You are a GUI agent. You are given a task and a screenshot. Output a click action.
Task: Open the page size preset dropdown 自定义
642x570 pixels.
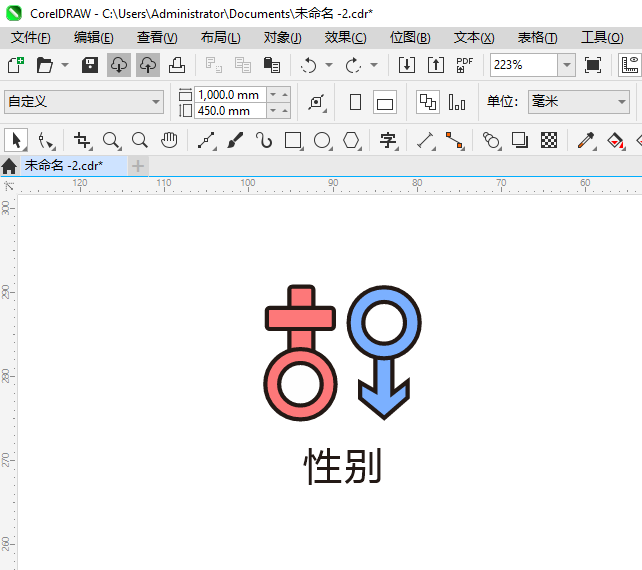tap(84, 102)
